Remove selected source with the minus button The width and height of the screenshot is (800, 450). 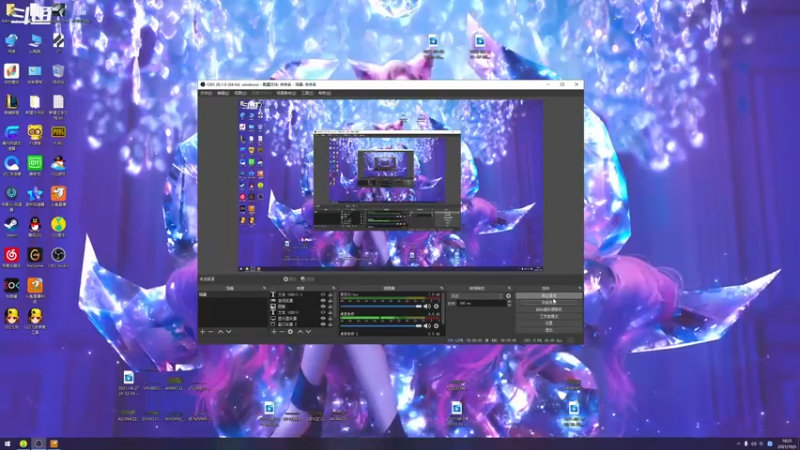click(x=282, y=332)
